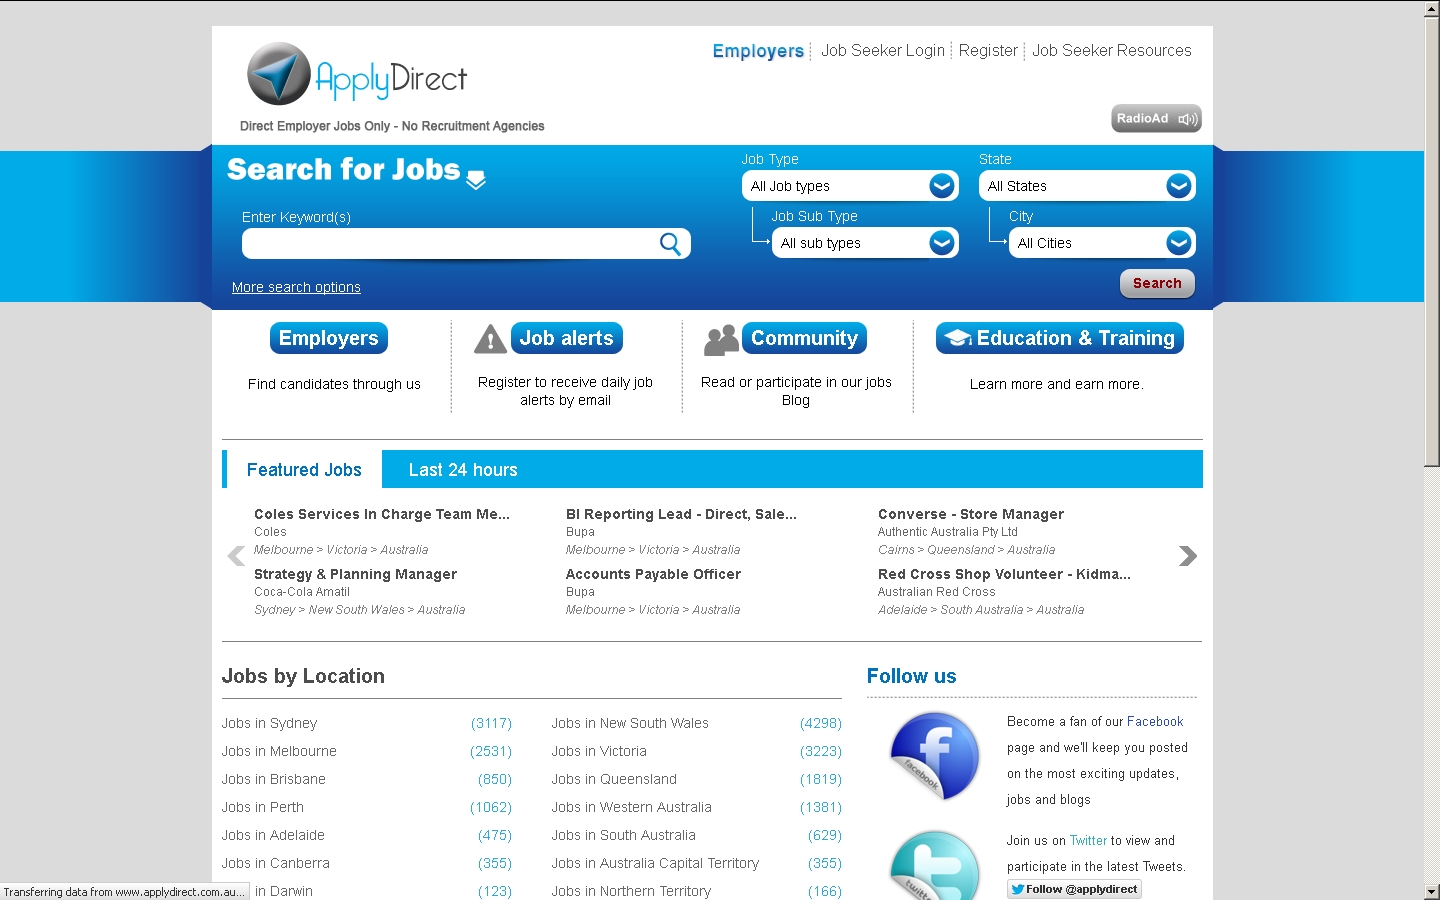Open Jobs in Victoria
Screen dimensions: 1440x900
point(599,751)
